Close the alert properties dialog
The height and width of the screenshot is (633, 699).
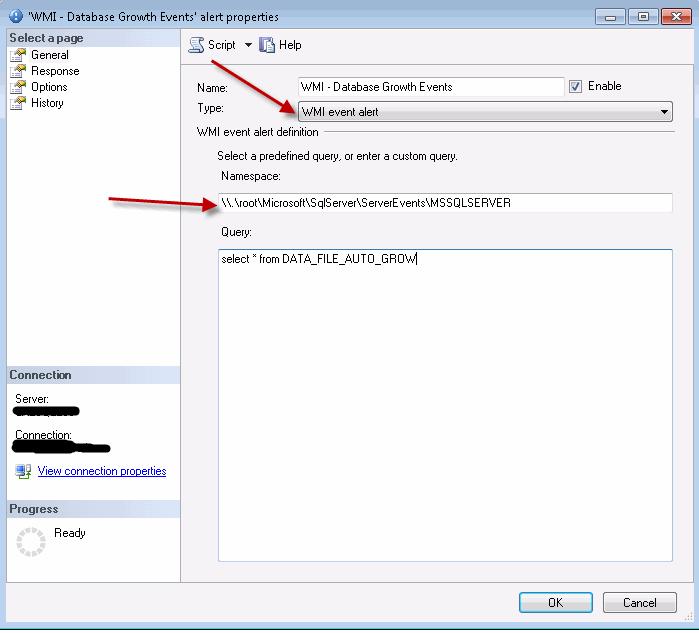(x=676, y=17)
